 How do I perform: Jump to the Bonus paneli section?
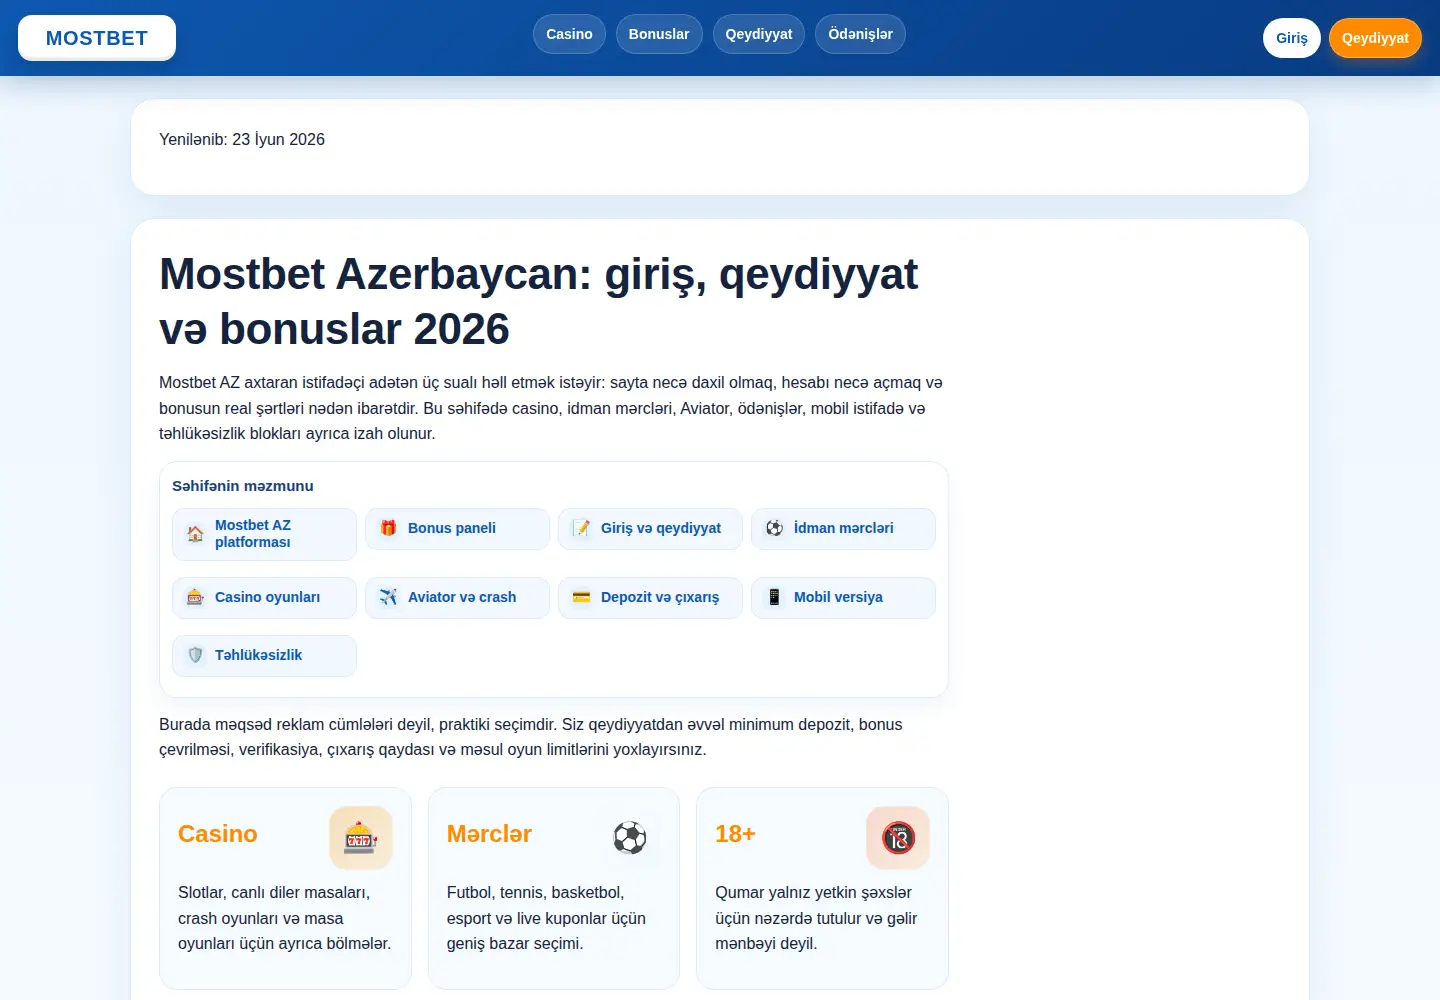click(457, 529)
